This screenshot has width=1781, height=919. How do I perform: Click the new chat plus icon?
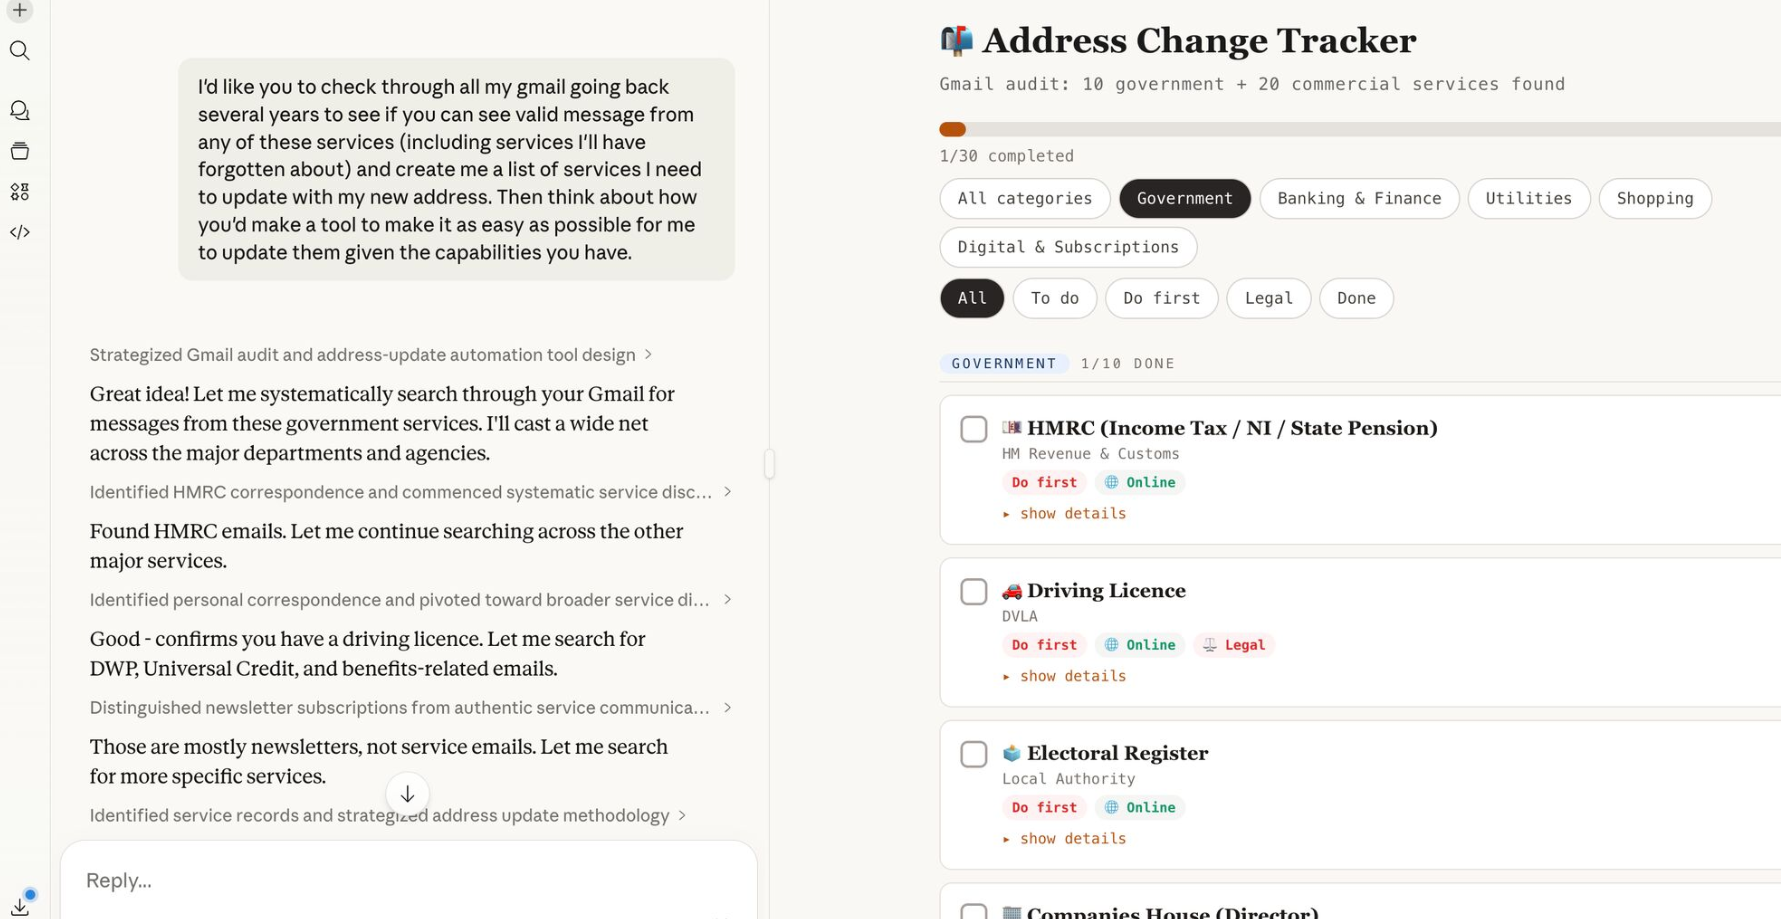point(19,10)
